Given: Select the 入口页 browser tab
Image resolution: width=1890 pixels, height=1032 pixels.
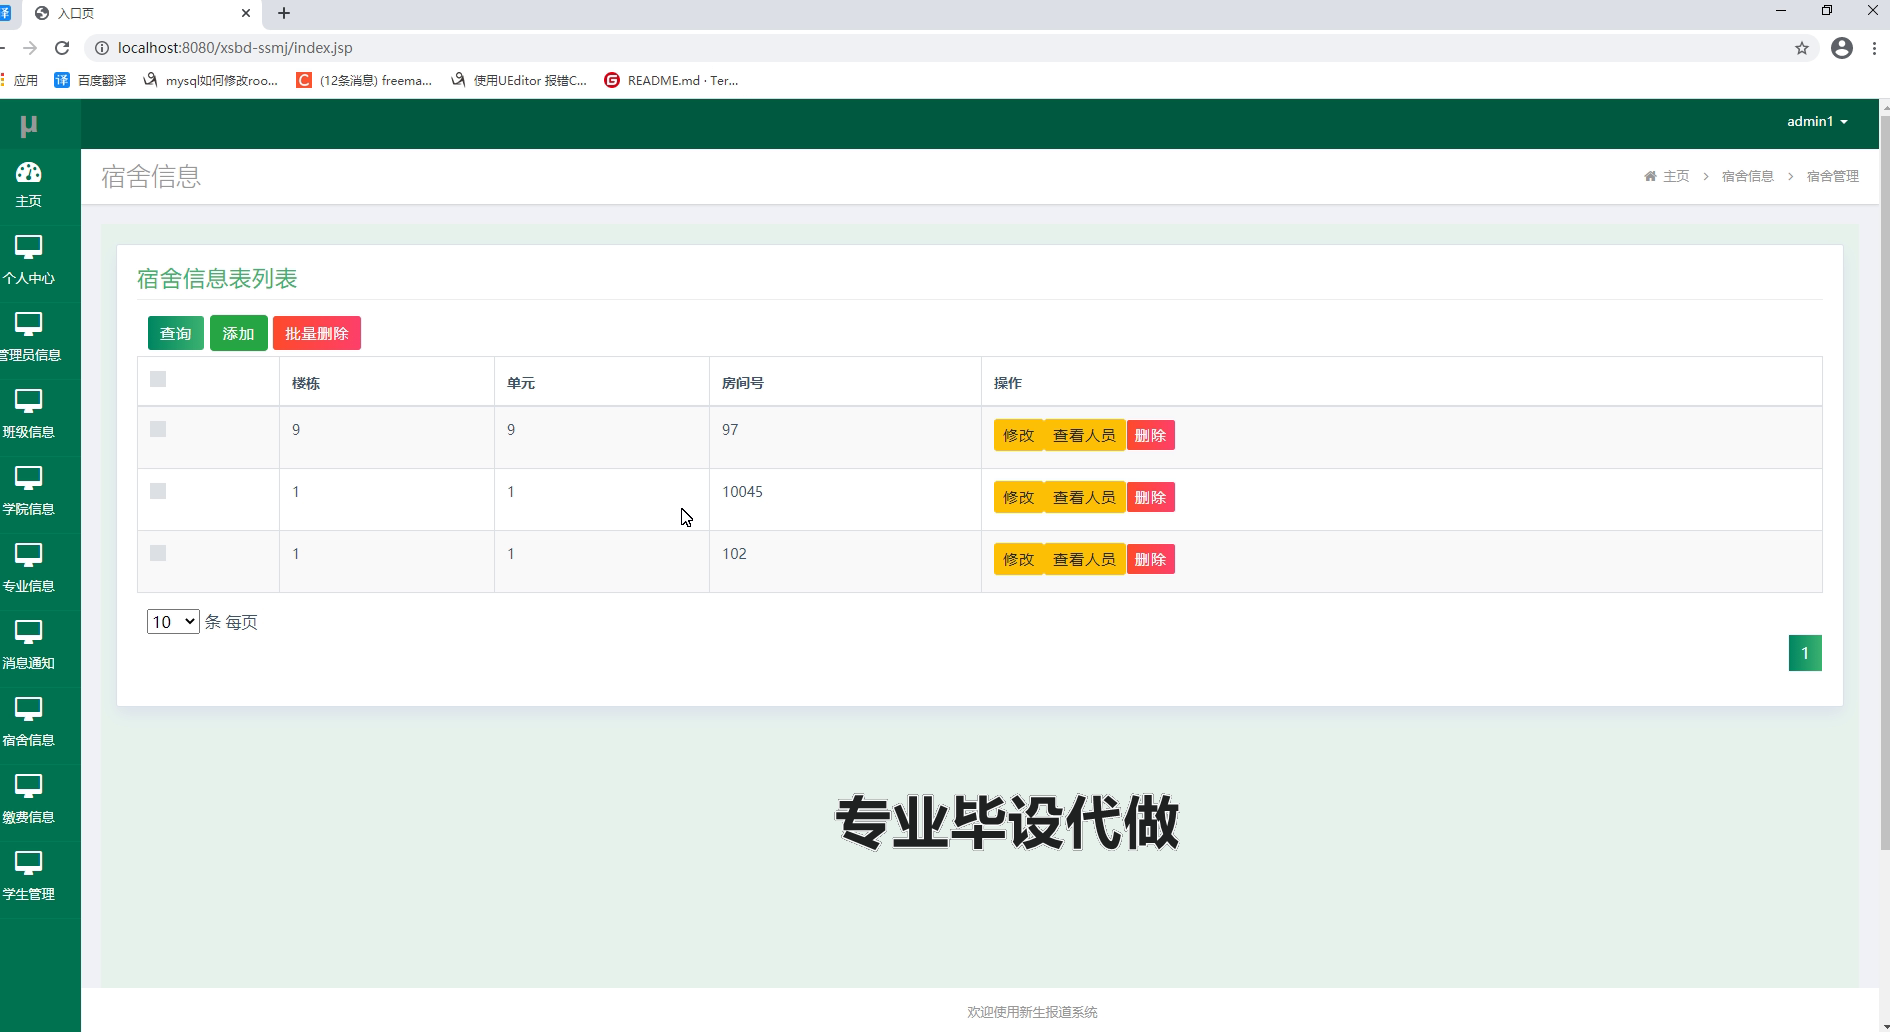Looking at the screenshot, I should (x=143, y=13).
